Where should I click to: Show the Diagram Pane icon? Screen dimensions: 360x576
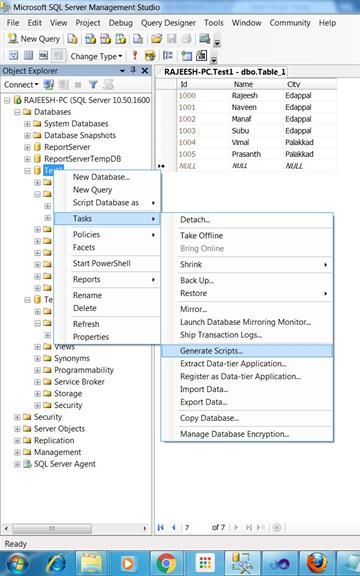click(13, 56)
